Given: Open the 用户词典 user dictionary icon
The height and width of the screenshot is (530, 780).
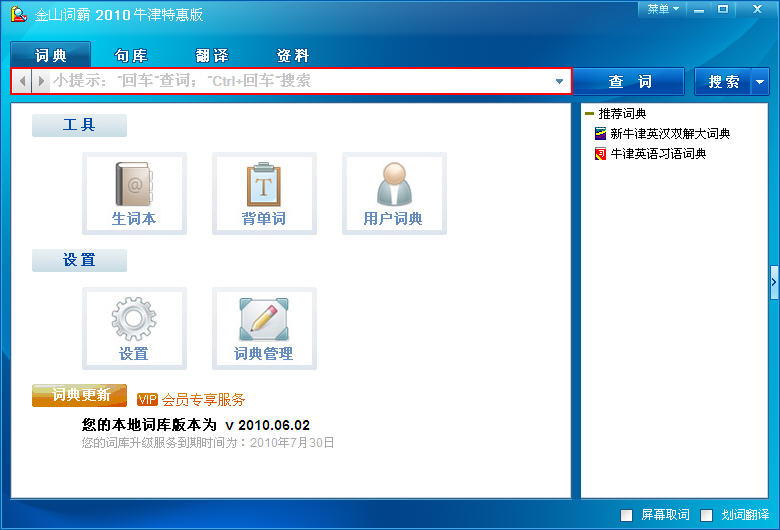Looking at the screenshot, I should [x=394, y=194].
